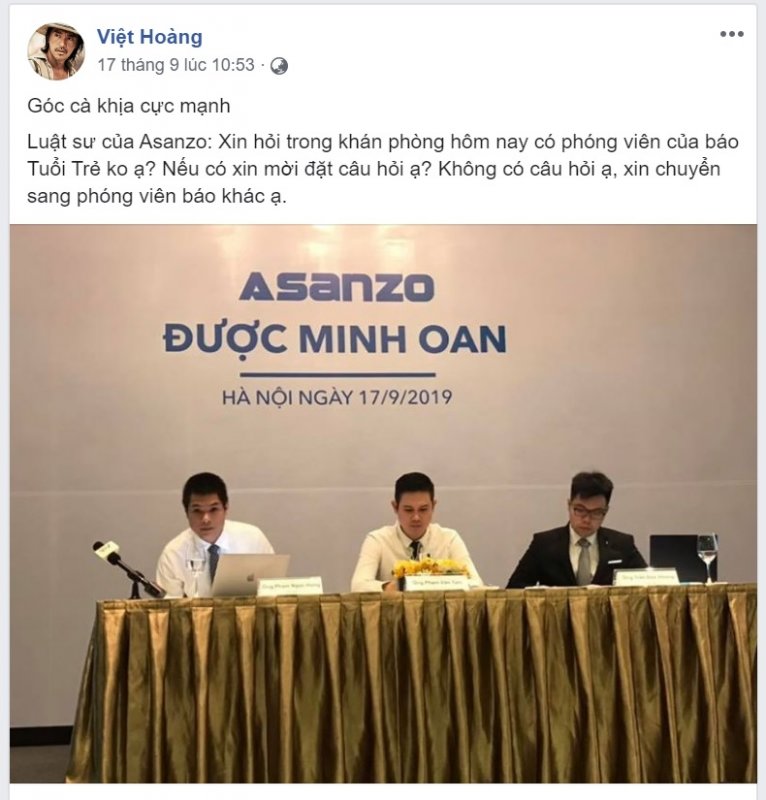This screenshot has height=800, width=766.
Task: Open the three-dot post options menu
Action: [731, 34]
